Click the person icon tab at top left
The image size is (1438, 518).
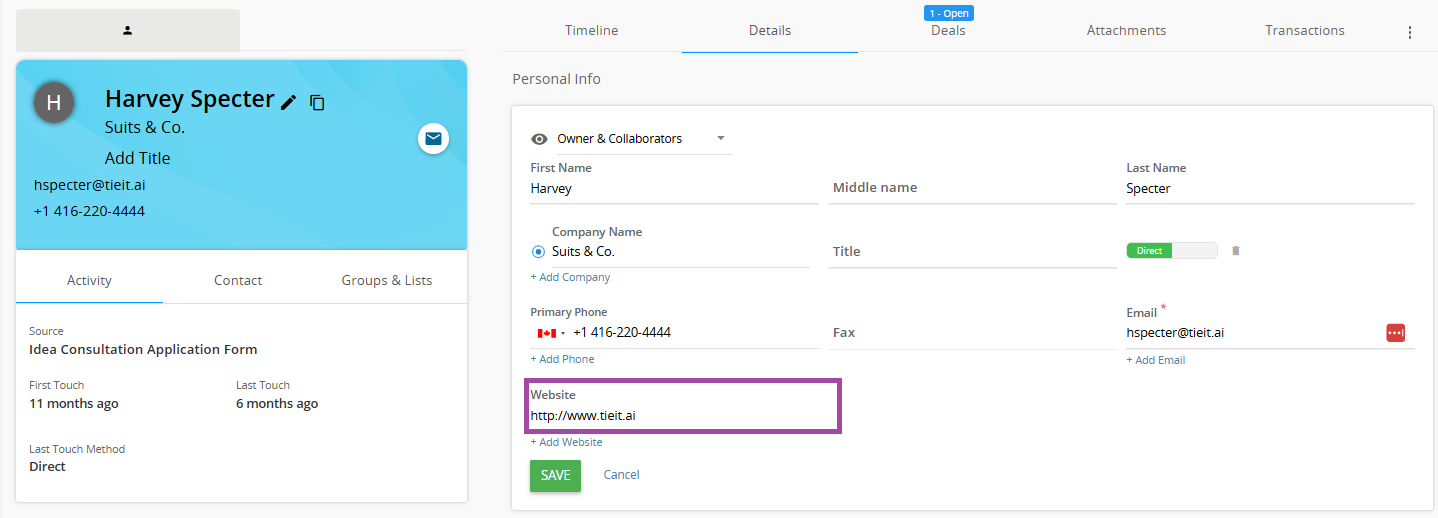coord(128,30)
